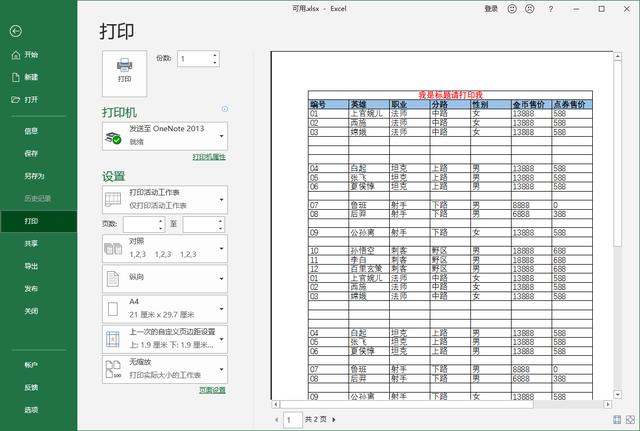Click the ending page number field
640x431 pixels.
coord(200,224)
